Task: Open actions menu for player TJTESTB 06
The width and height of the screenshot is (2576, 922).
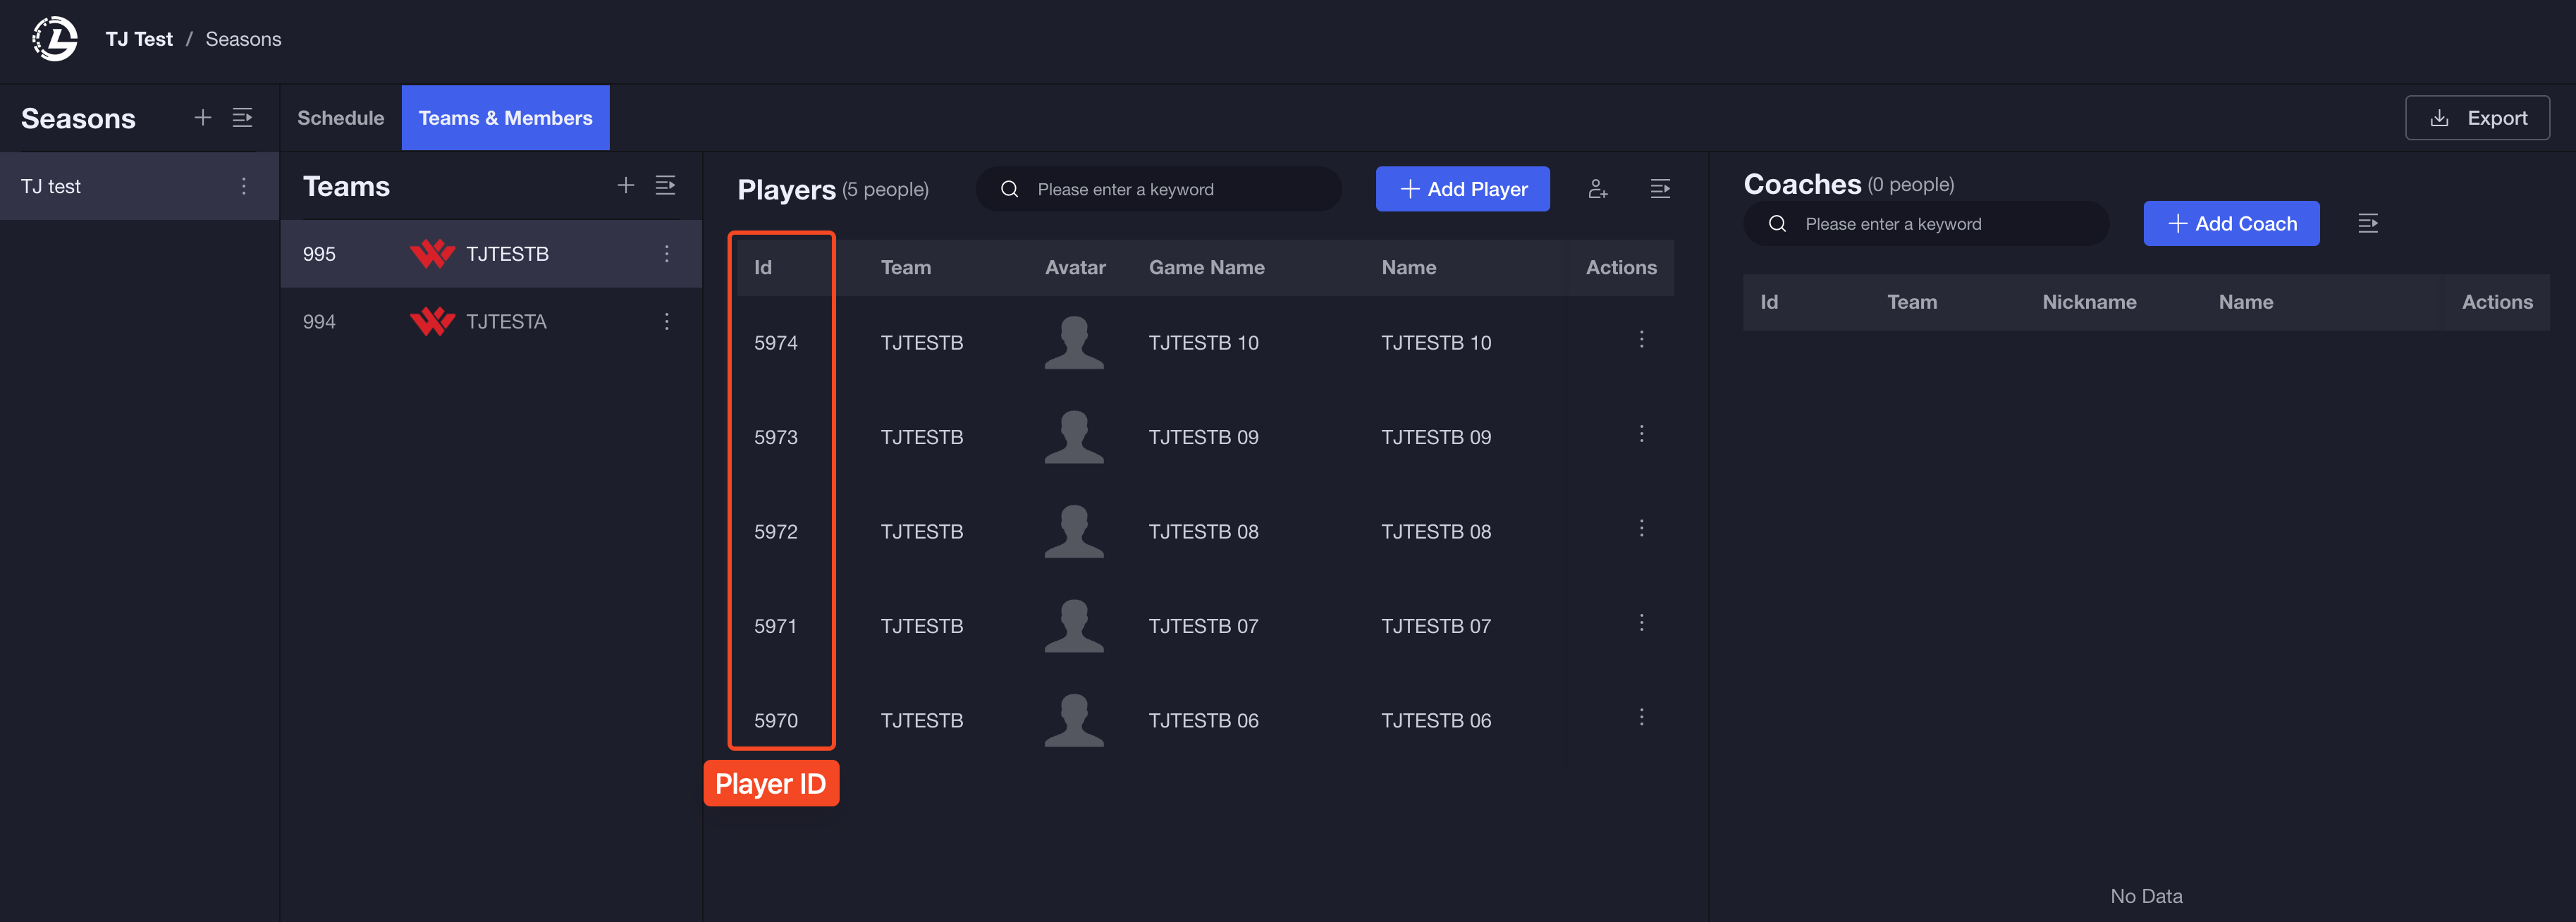Action: point(1640,717)
